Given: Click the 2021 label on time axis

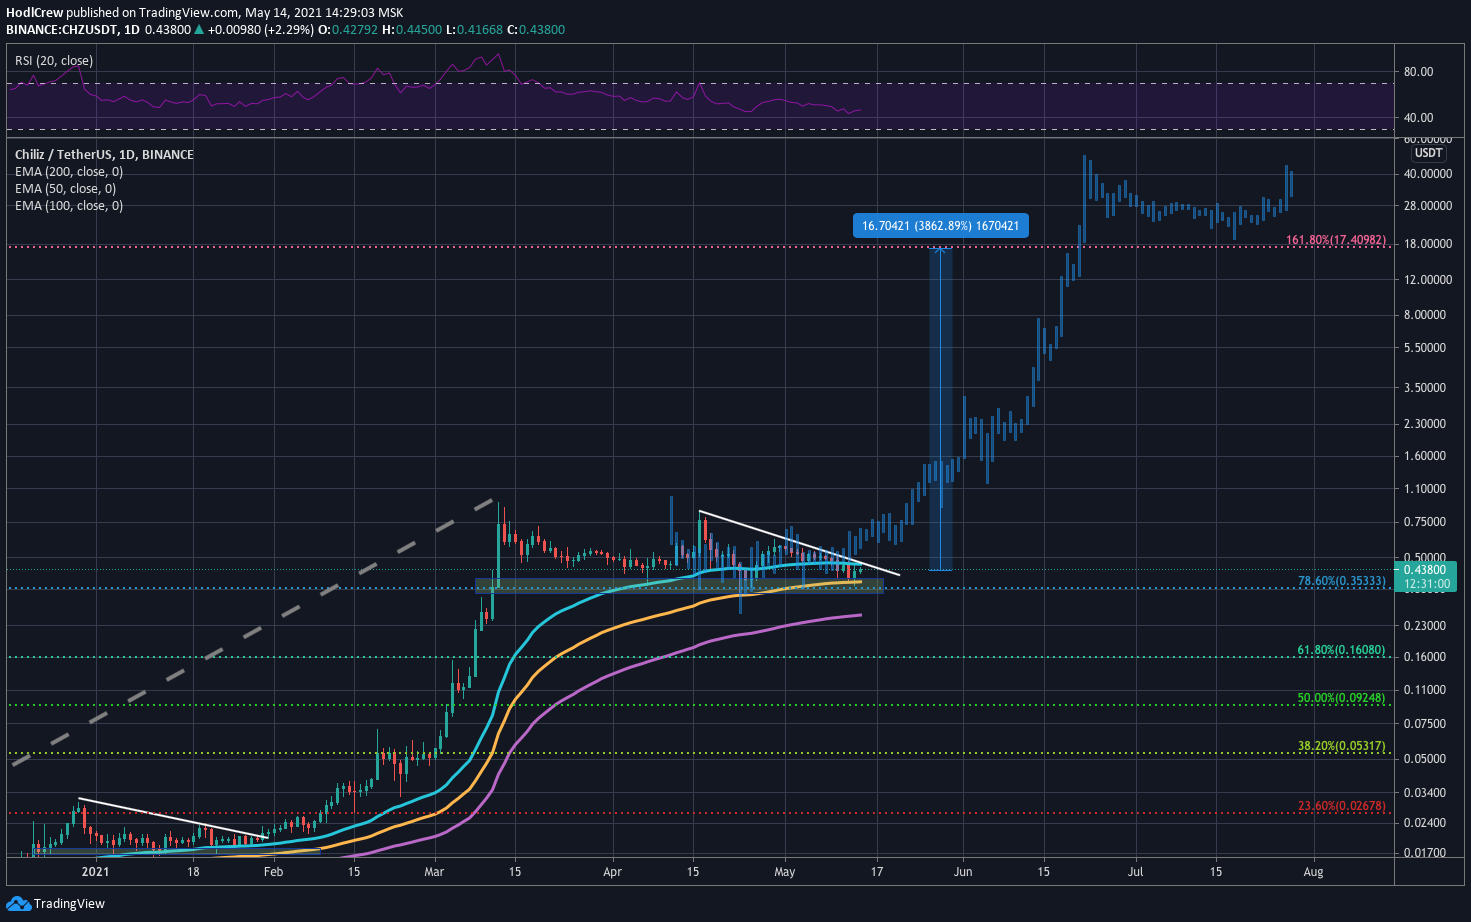Looking at the screenshot, I should [95, 872].
